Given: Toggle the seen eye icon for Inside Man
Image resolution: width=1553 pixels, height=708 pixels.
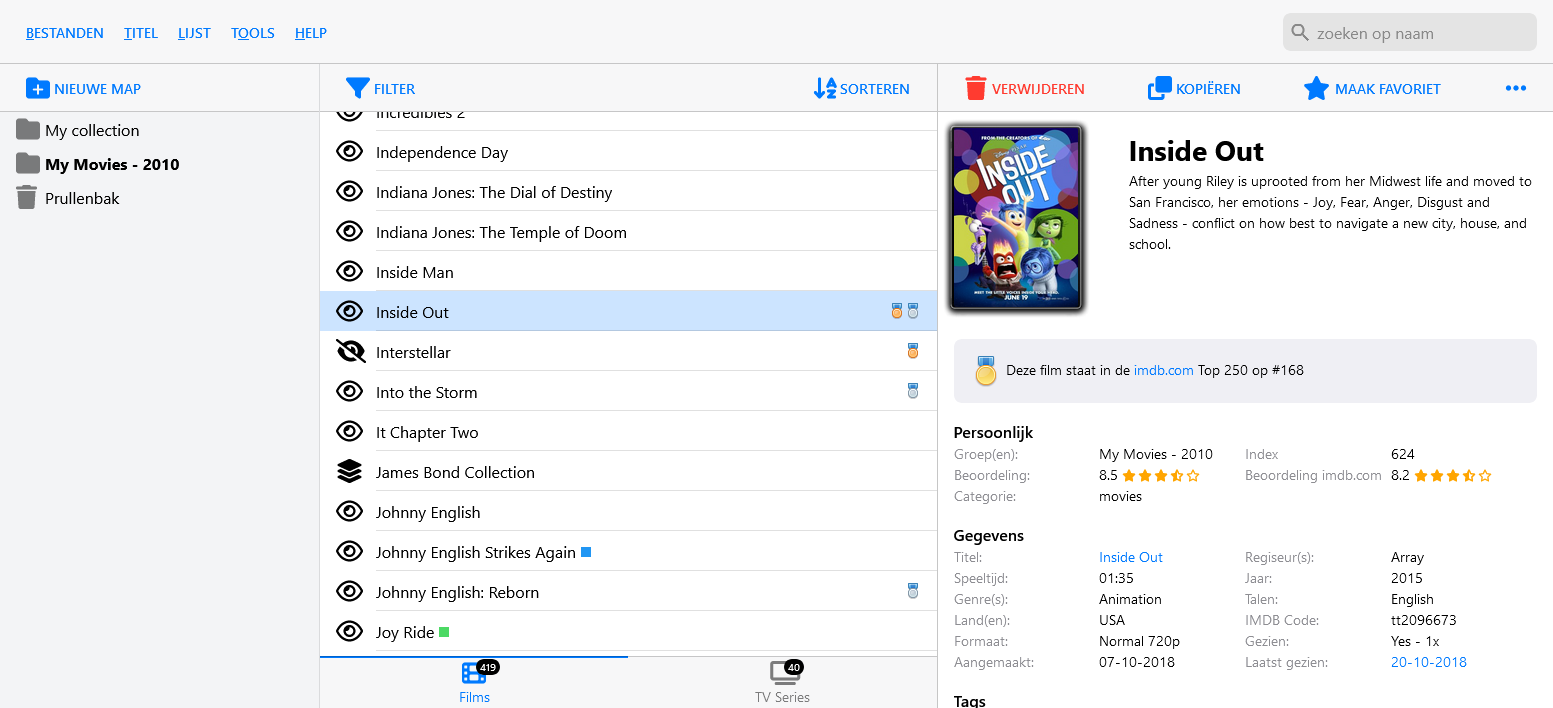Looking at the screenshot, I should pyautogui.click(x=348, y=272).
